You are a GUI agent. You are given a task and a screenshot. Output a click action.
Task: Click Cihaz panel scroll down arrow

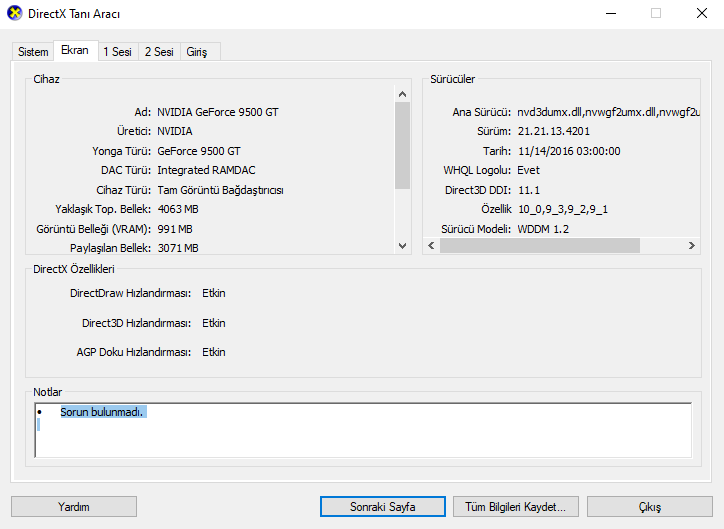point(402,246)
